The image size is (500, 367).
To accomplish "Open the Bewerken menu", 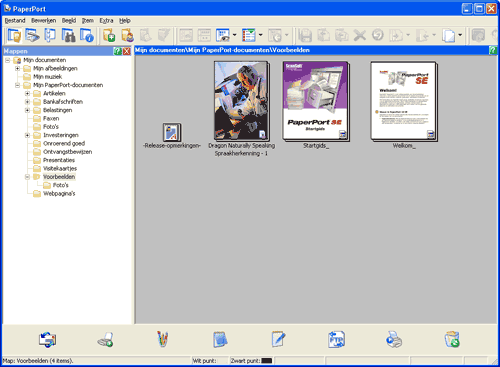I will (43, 21).
